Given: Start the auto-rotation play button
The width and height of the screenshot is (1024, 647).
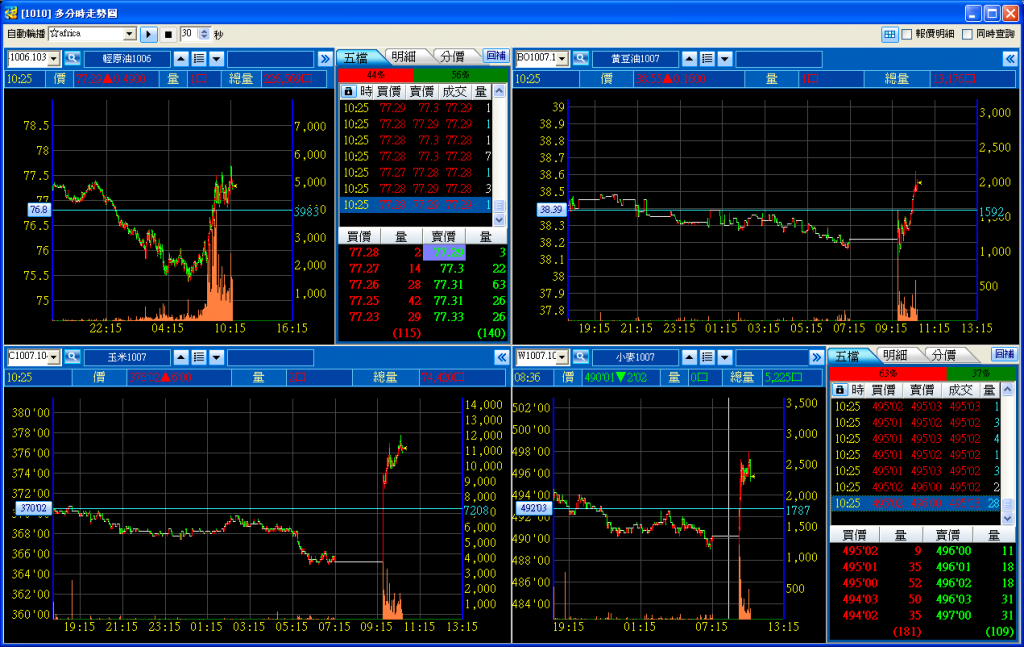Looking at the screenshot, I should tap(148, 34).
